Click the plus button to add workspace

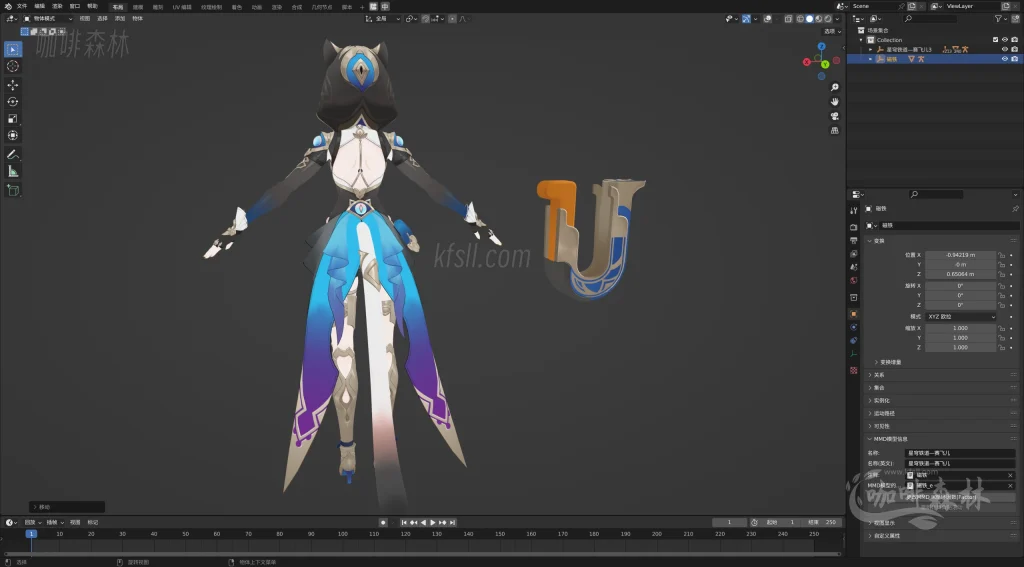pyautogui.click(x=362, y=7)
